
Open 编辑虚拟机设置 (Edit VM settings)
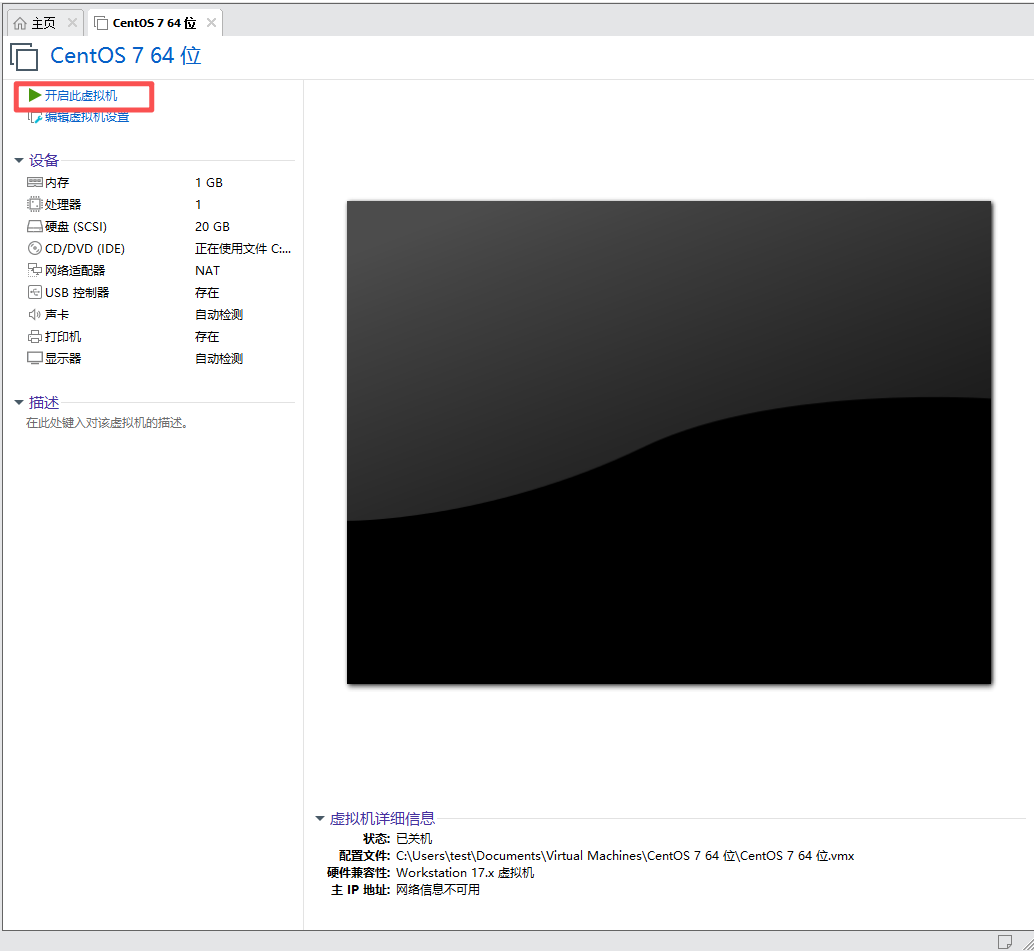coord(84,117)
